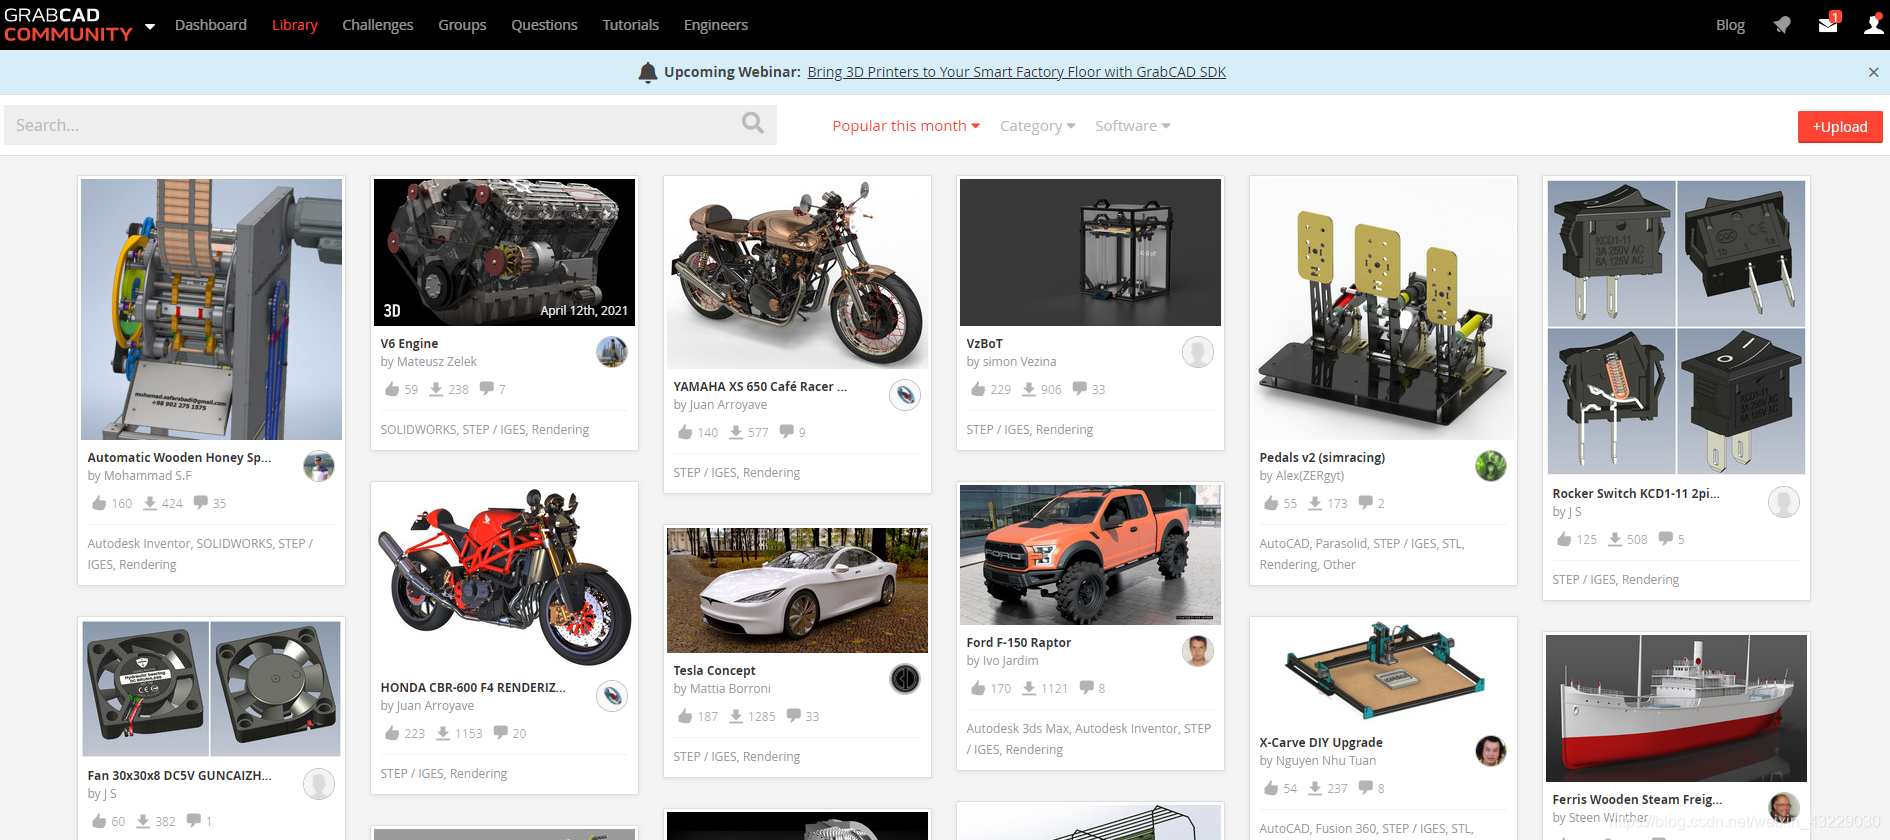This screenshot has width=1890, height=840.
Task: Open Alex(ZERgyt) avatar on Pedals card
Action: [1491, 466]
